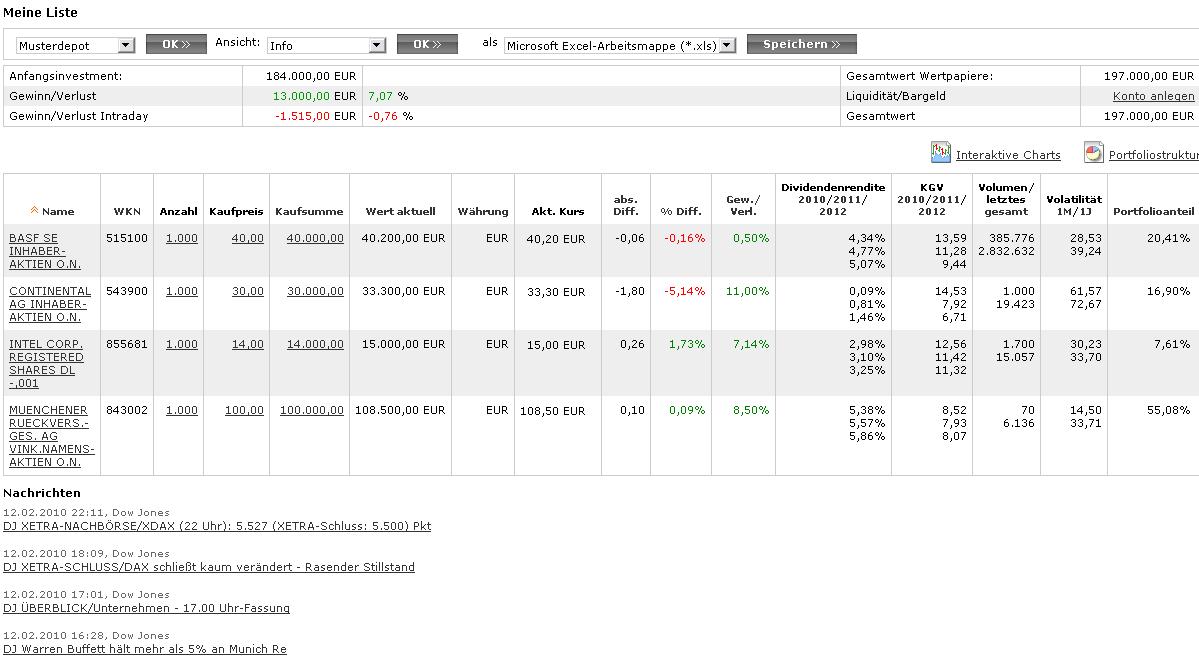This screenshot has height=656, width=1199.
Task: Confirm Ansicht selection with second OK button
Action: tap(427, 44)
